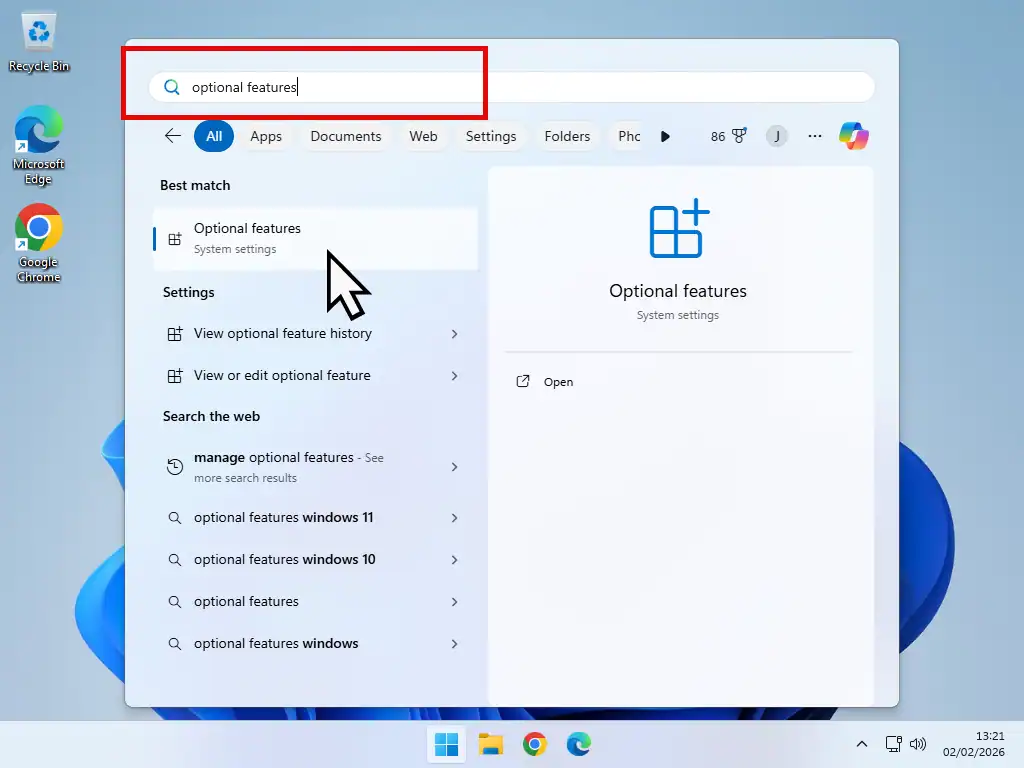Expand the View optional feature history result

(454, 334)
